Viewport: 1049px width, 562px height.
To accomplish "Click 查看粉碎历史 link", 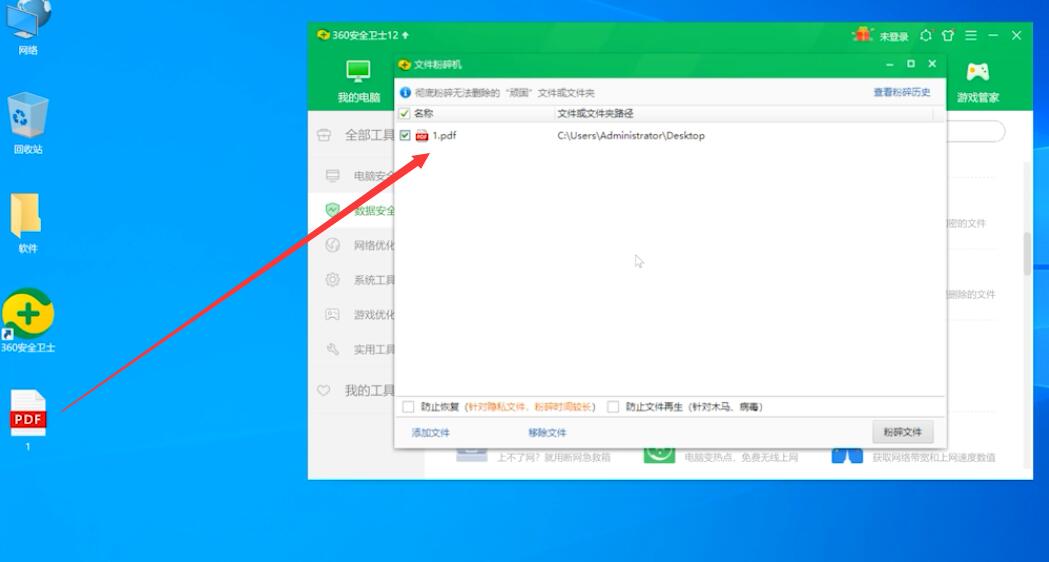I will tap(902, 92).
